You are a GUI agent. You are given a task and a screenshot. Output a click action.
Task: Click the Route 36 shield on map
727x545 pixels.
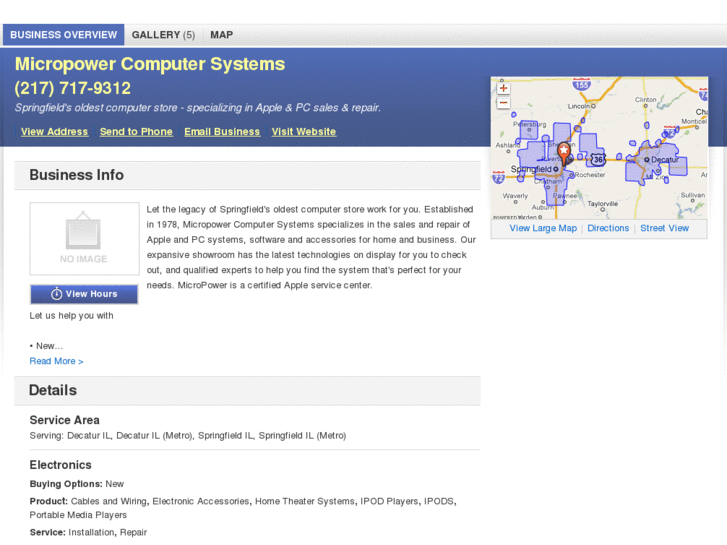click(x=598, y=159)
